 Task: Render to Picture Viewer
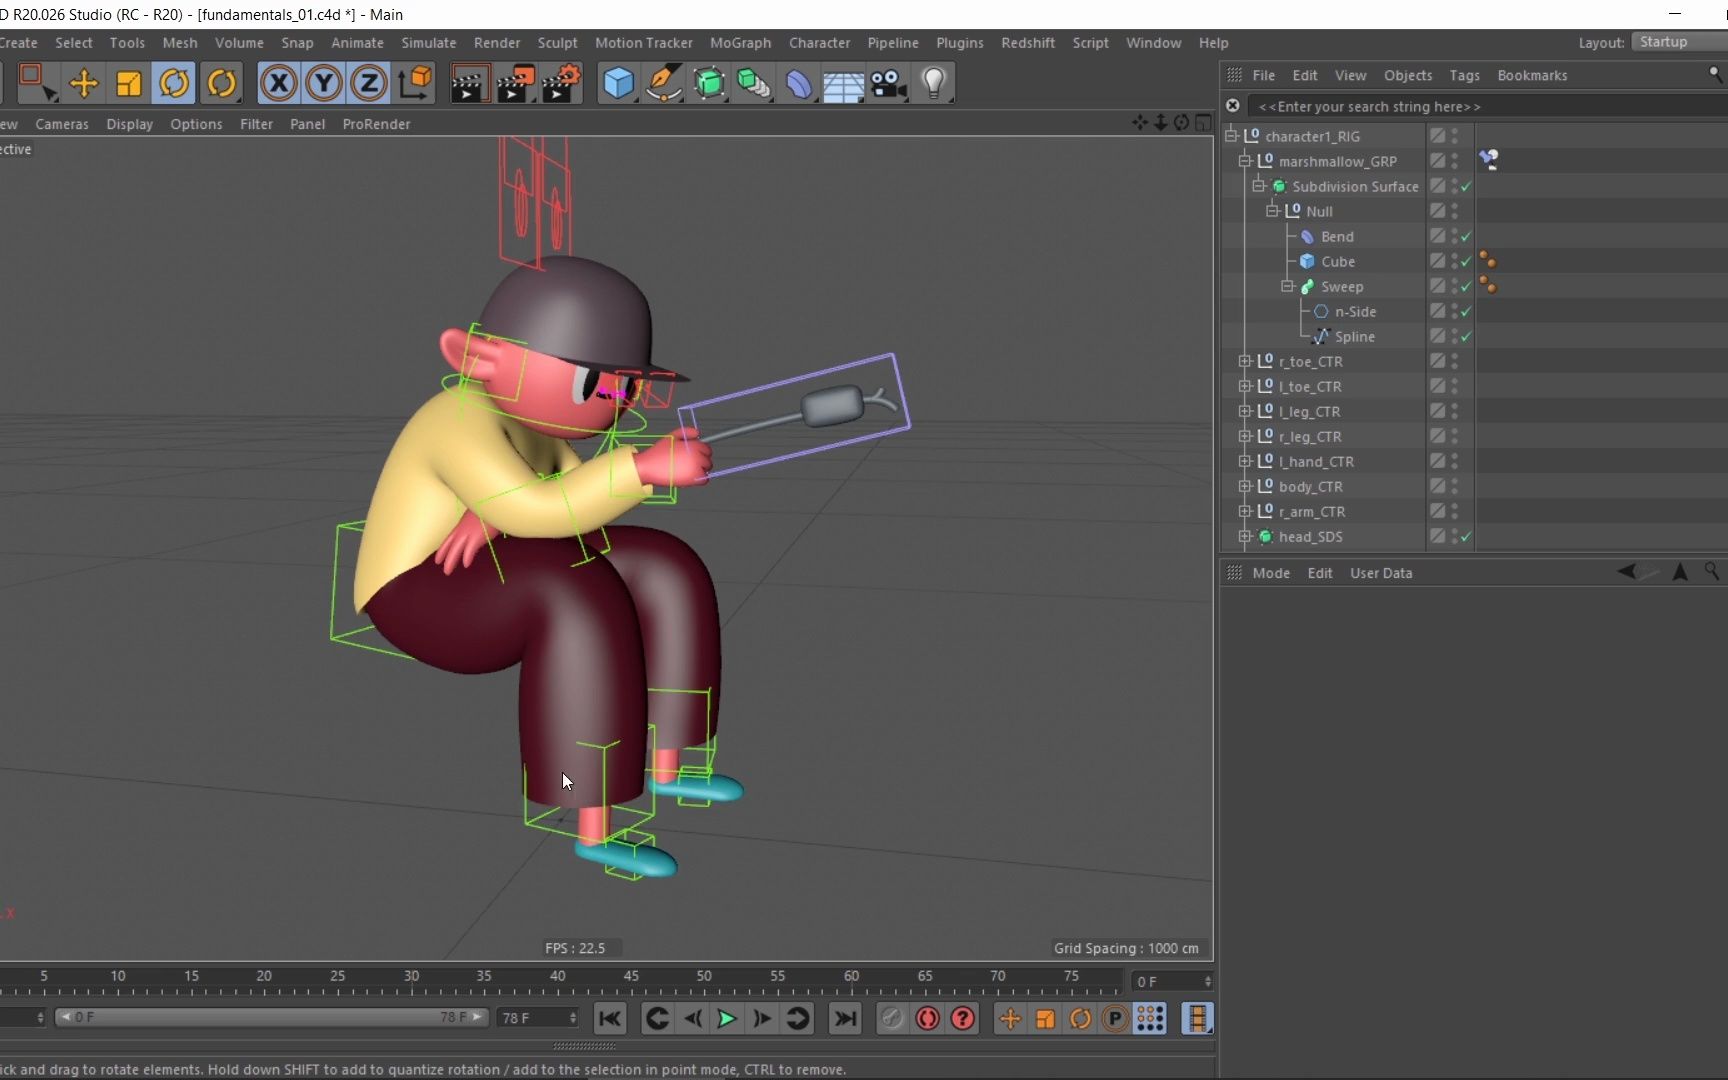pos(515,83)
